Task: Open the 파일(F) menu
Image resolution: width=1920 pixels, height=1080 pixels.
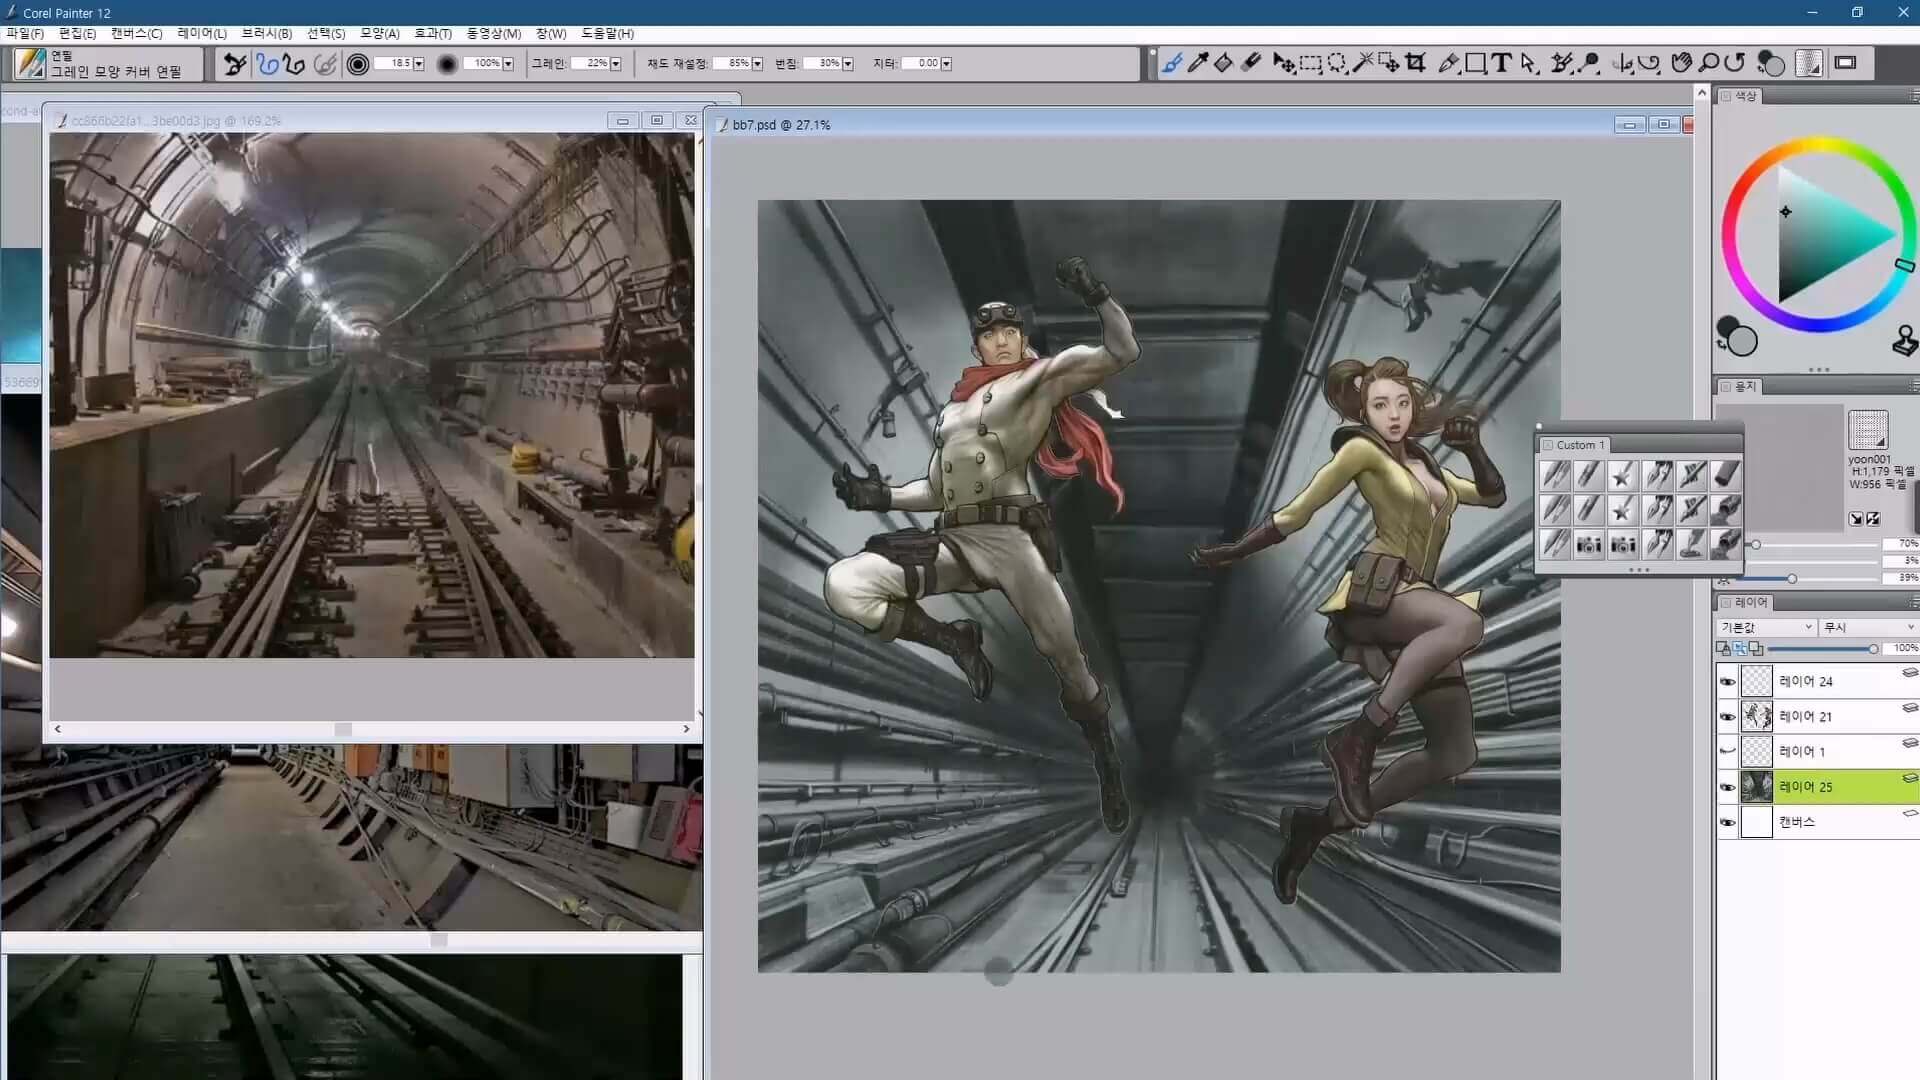Action: point(25,34)
